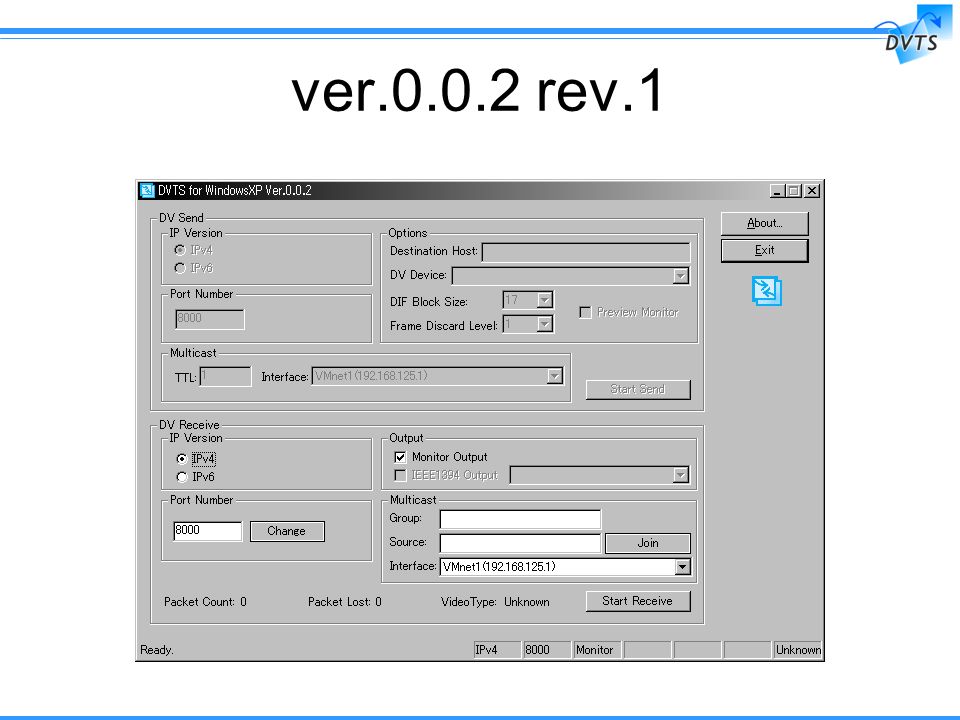The width and height of the screenshot is (960, 720).
Task: Click the Unknown status bar cell
Action: click(x=798, y=650)
